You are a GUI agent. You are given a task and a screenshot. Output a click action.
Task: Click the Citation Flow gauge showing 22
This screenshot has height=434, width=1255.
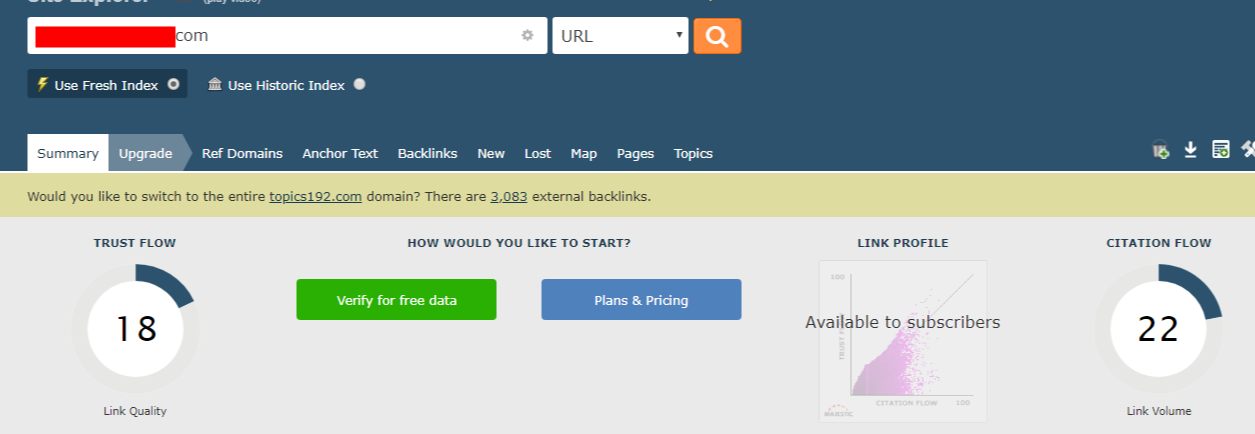coord(1158,328)
